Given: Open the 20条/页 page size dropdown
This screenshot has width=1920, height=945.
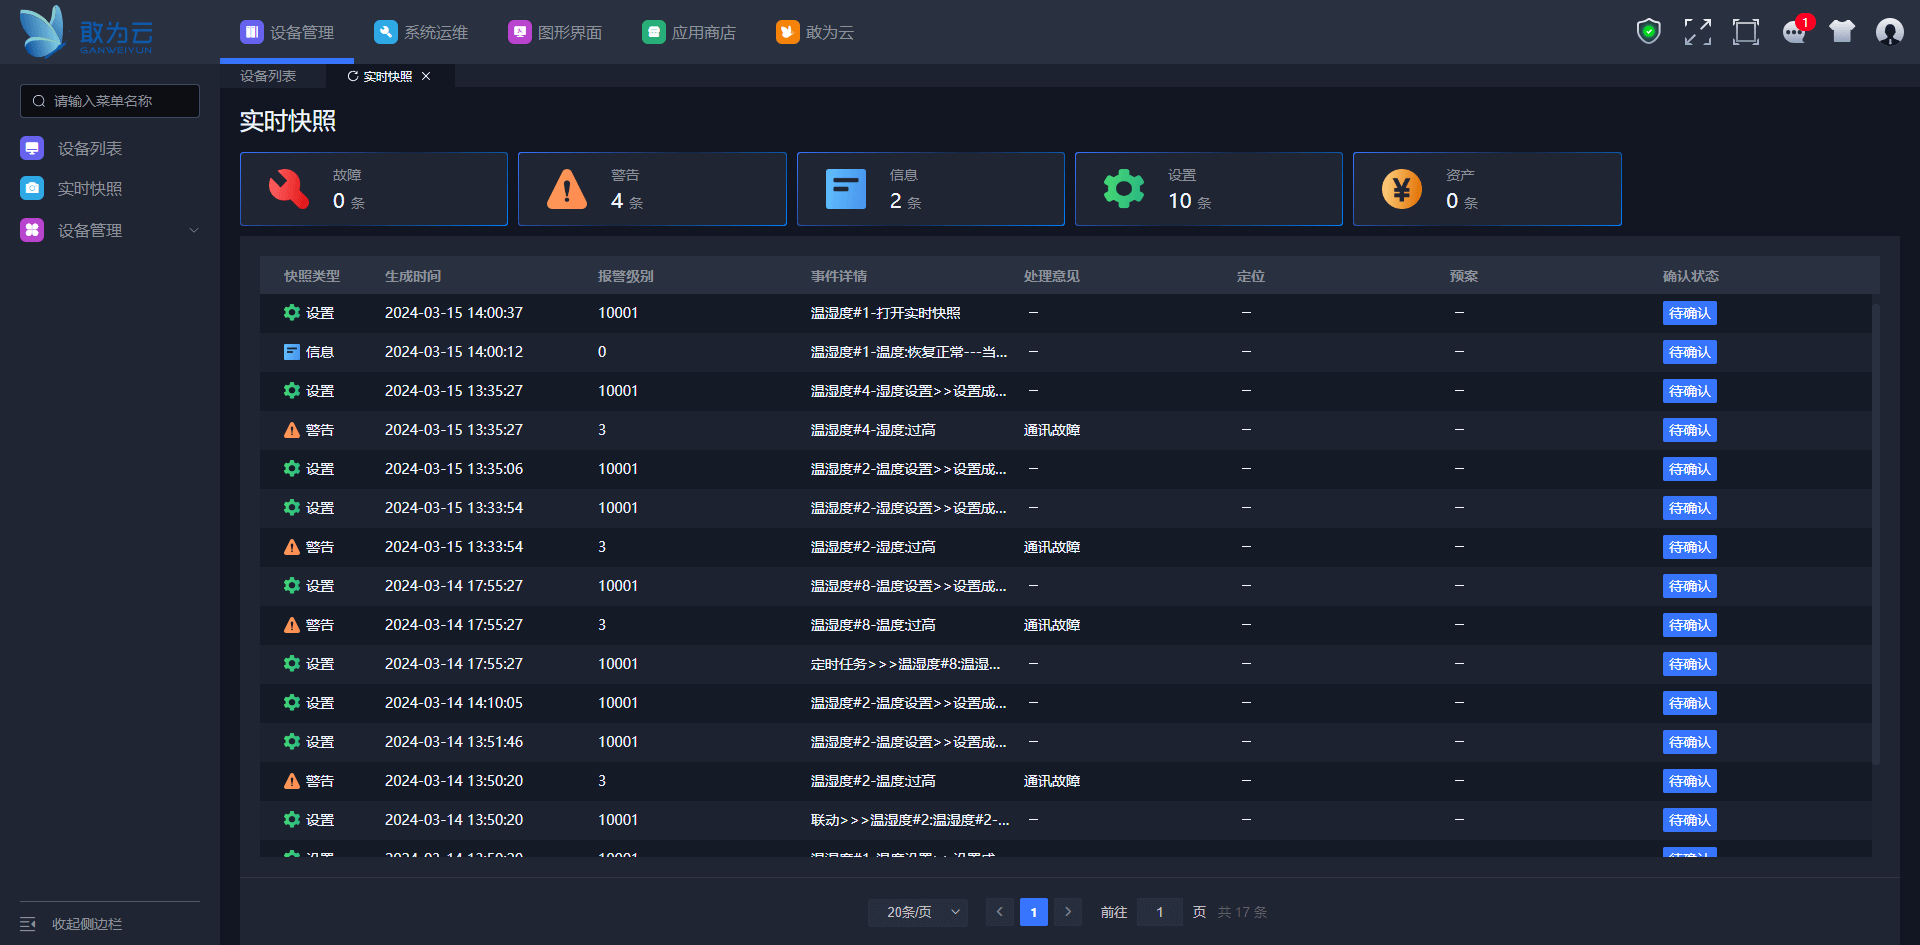Looking at the screenshot, I should coord(918,912).
